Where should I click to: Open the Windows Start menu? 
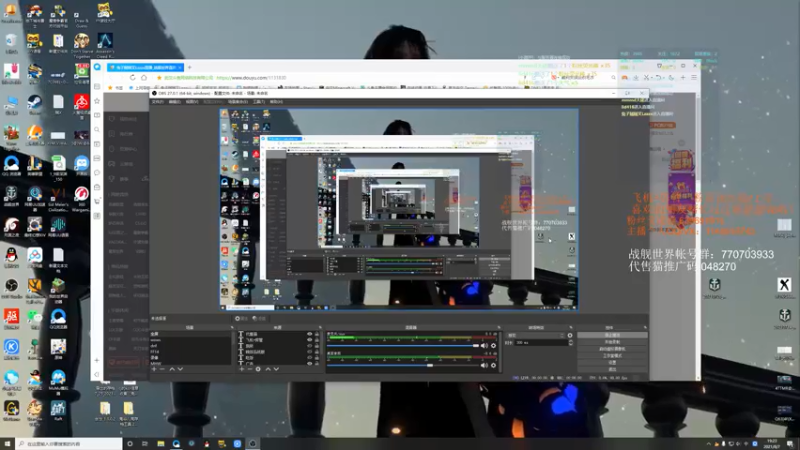click(7, 443)
